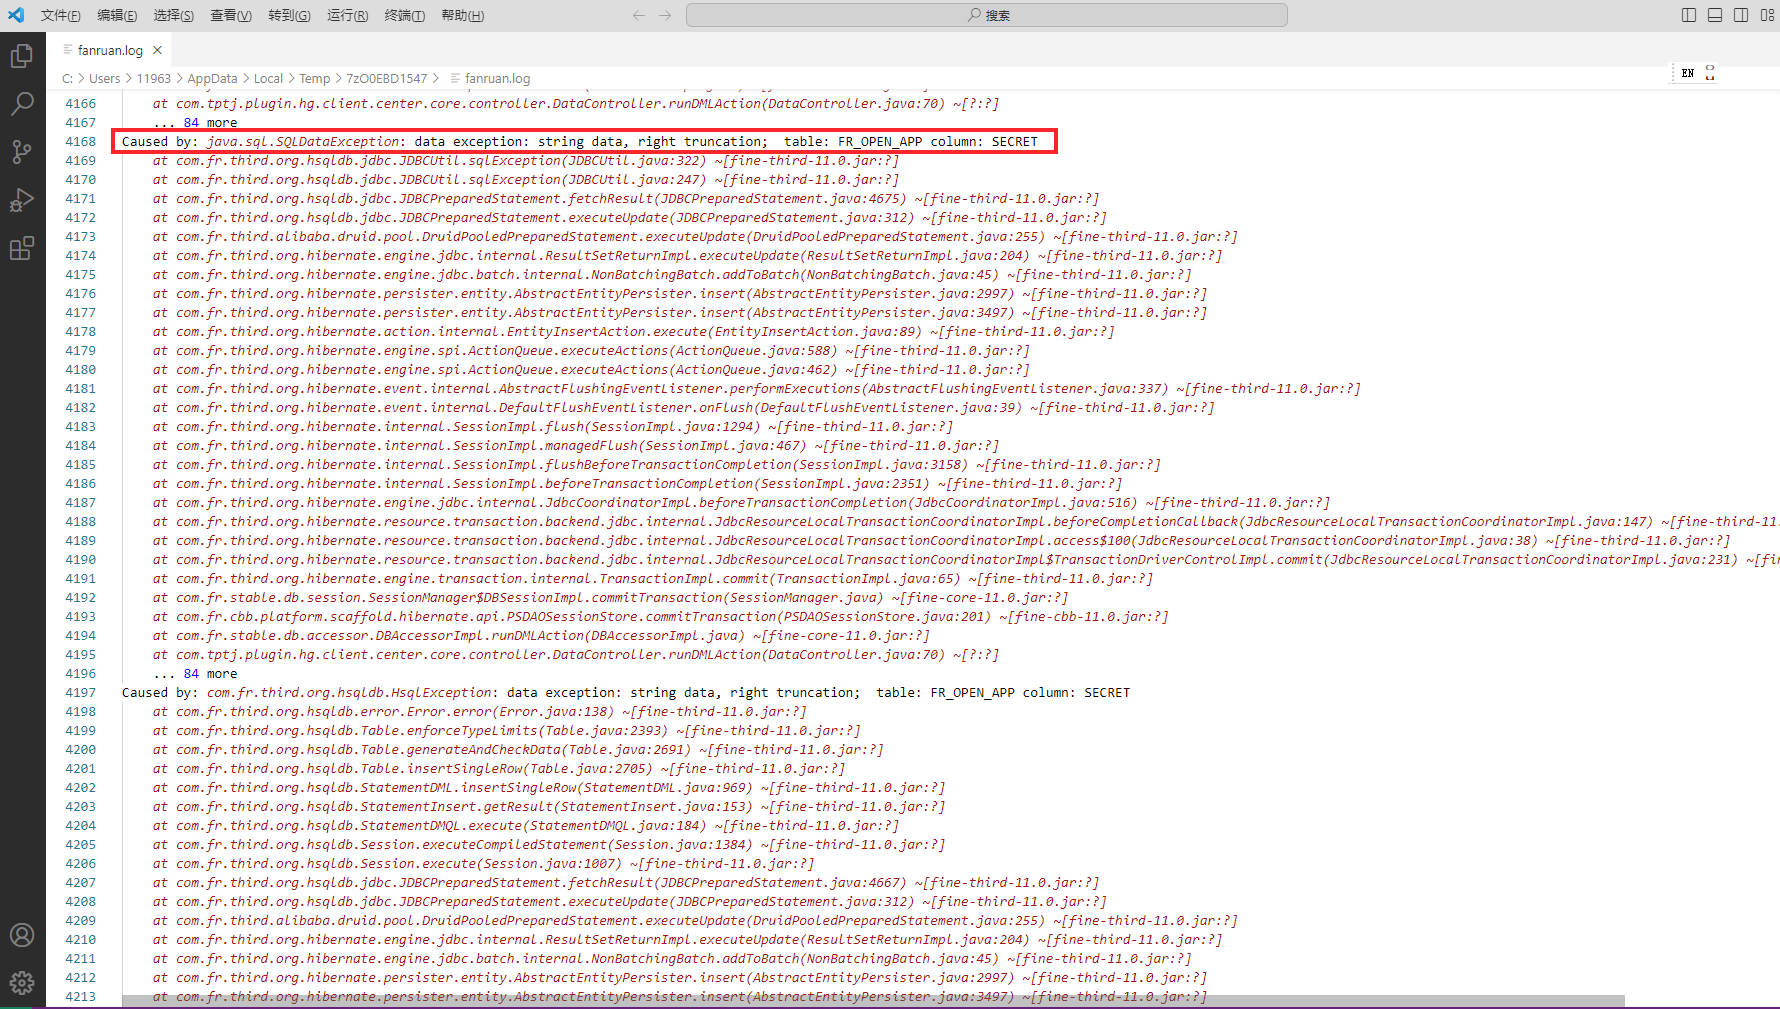Open the 编辑(E) menu

click(x=117, y=15)
